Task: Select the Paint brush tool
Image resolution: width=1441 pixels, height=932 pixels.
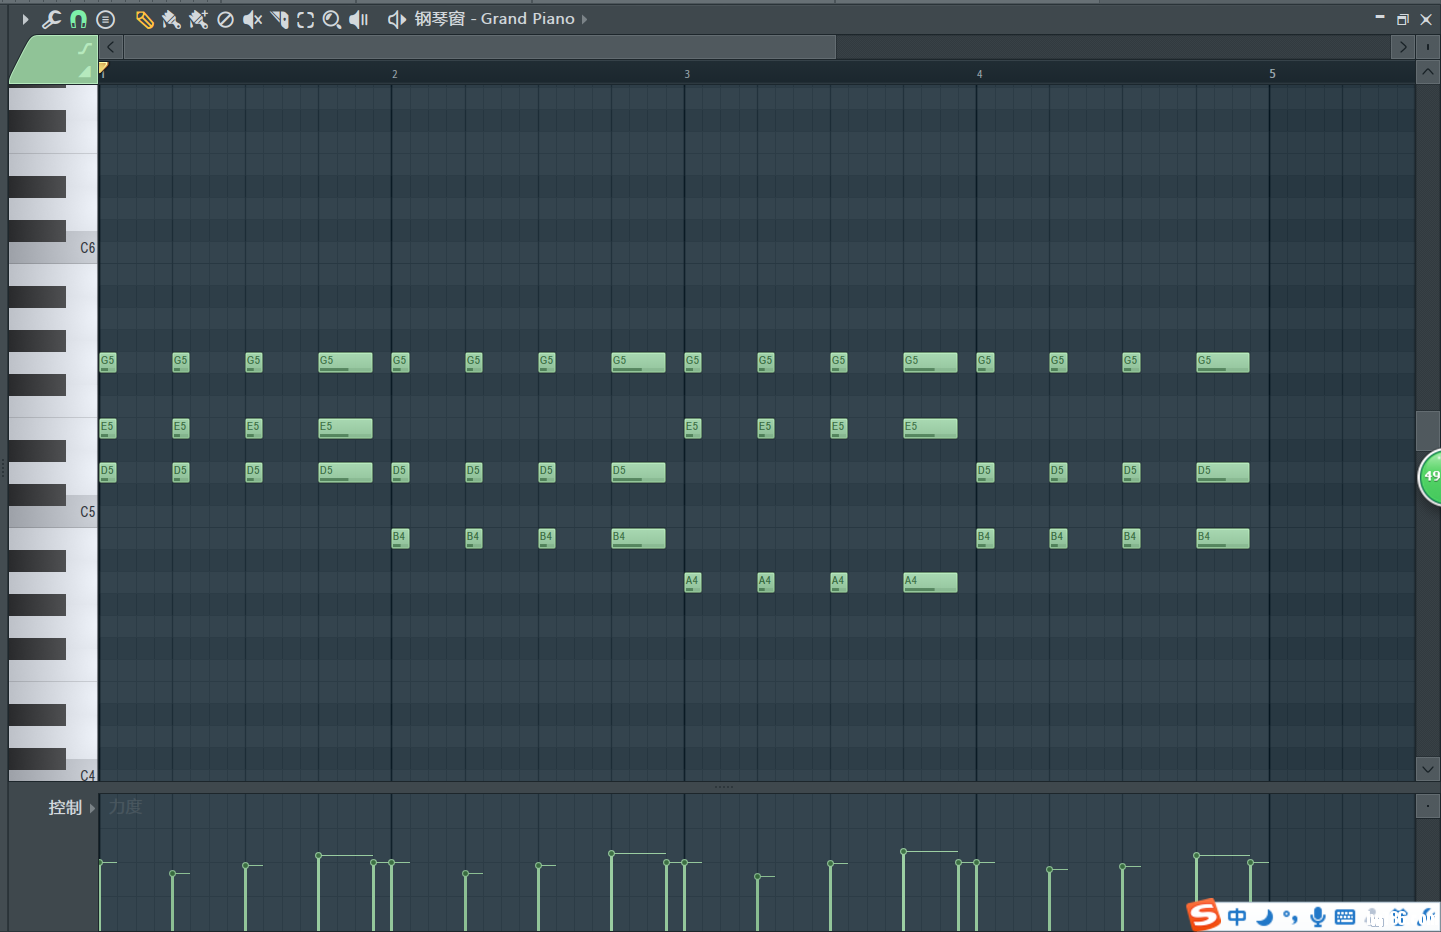Action: (171, 19)
